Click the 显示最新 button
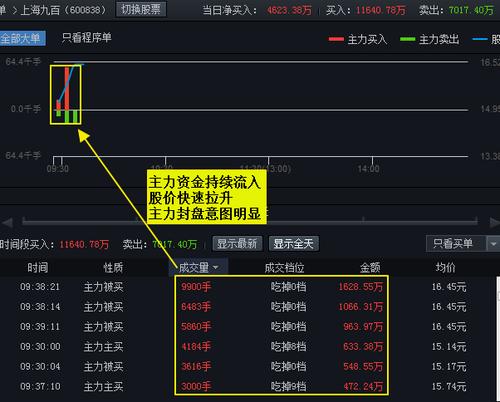Image resolution: width=500 pixels, height=402 pixels. [237, 244]
